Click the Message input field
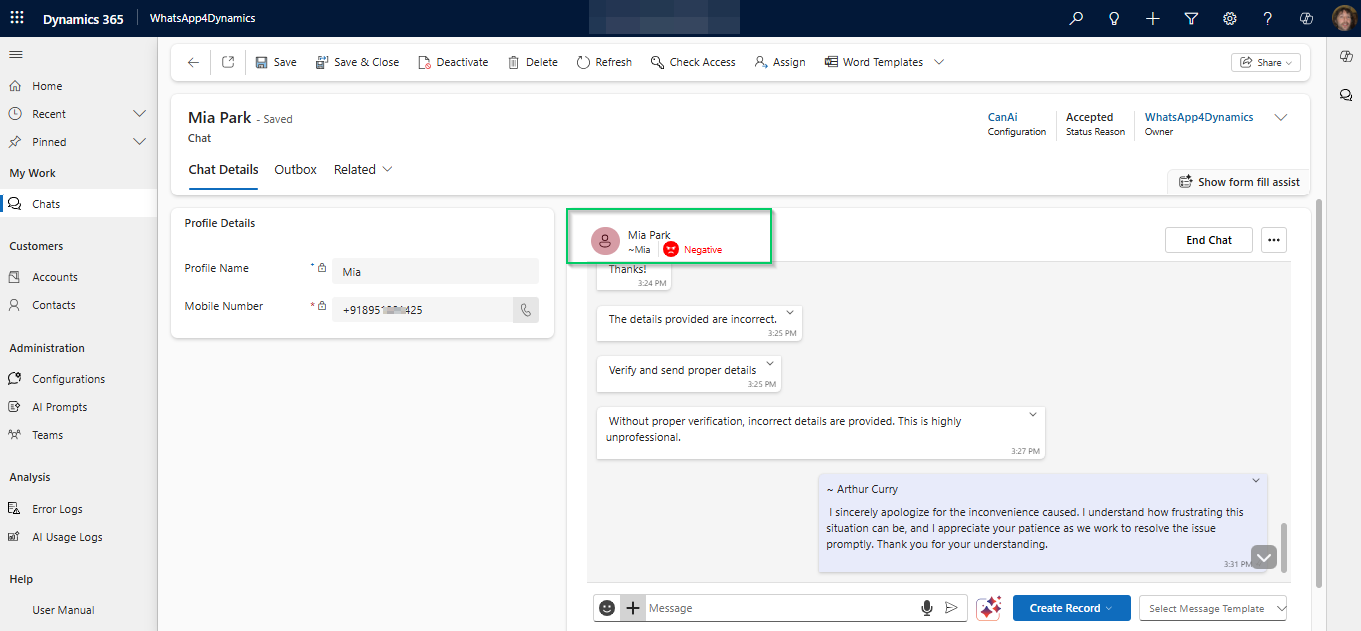The width and height of the screenshot is (1361, 631). [780, 608]
